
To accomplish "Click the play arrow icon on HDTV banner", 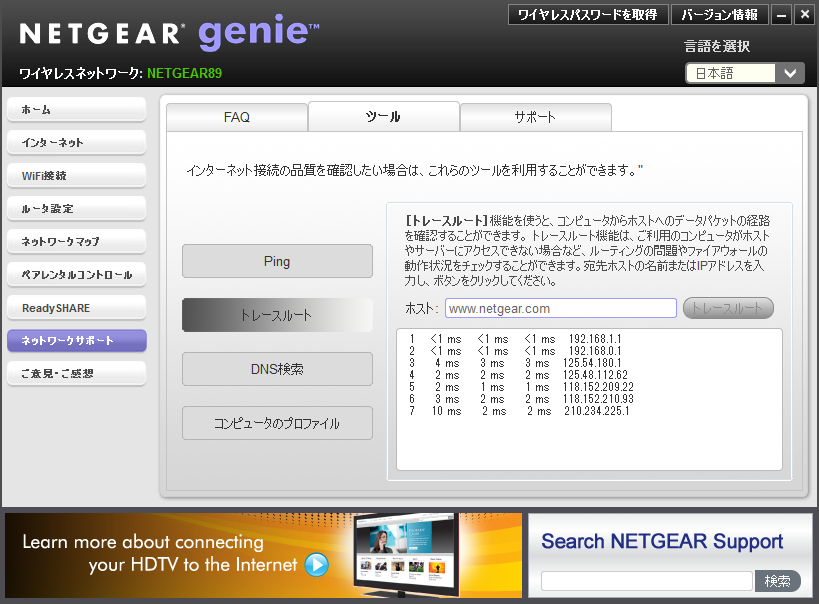I will click(x=317, y=565).
